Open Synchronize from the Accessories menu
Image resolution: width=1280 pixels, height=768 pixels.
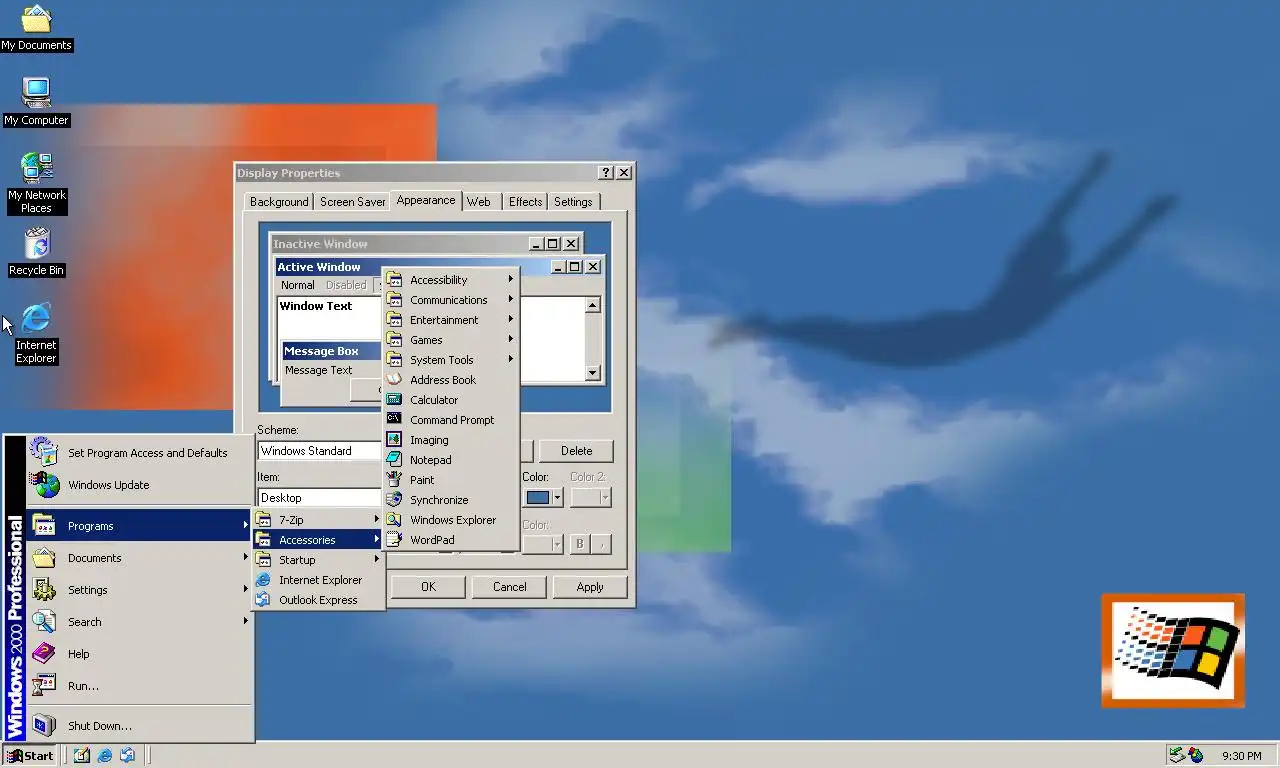(x=450, y=500)
